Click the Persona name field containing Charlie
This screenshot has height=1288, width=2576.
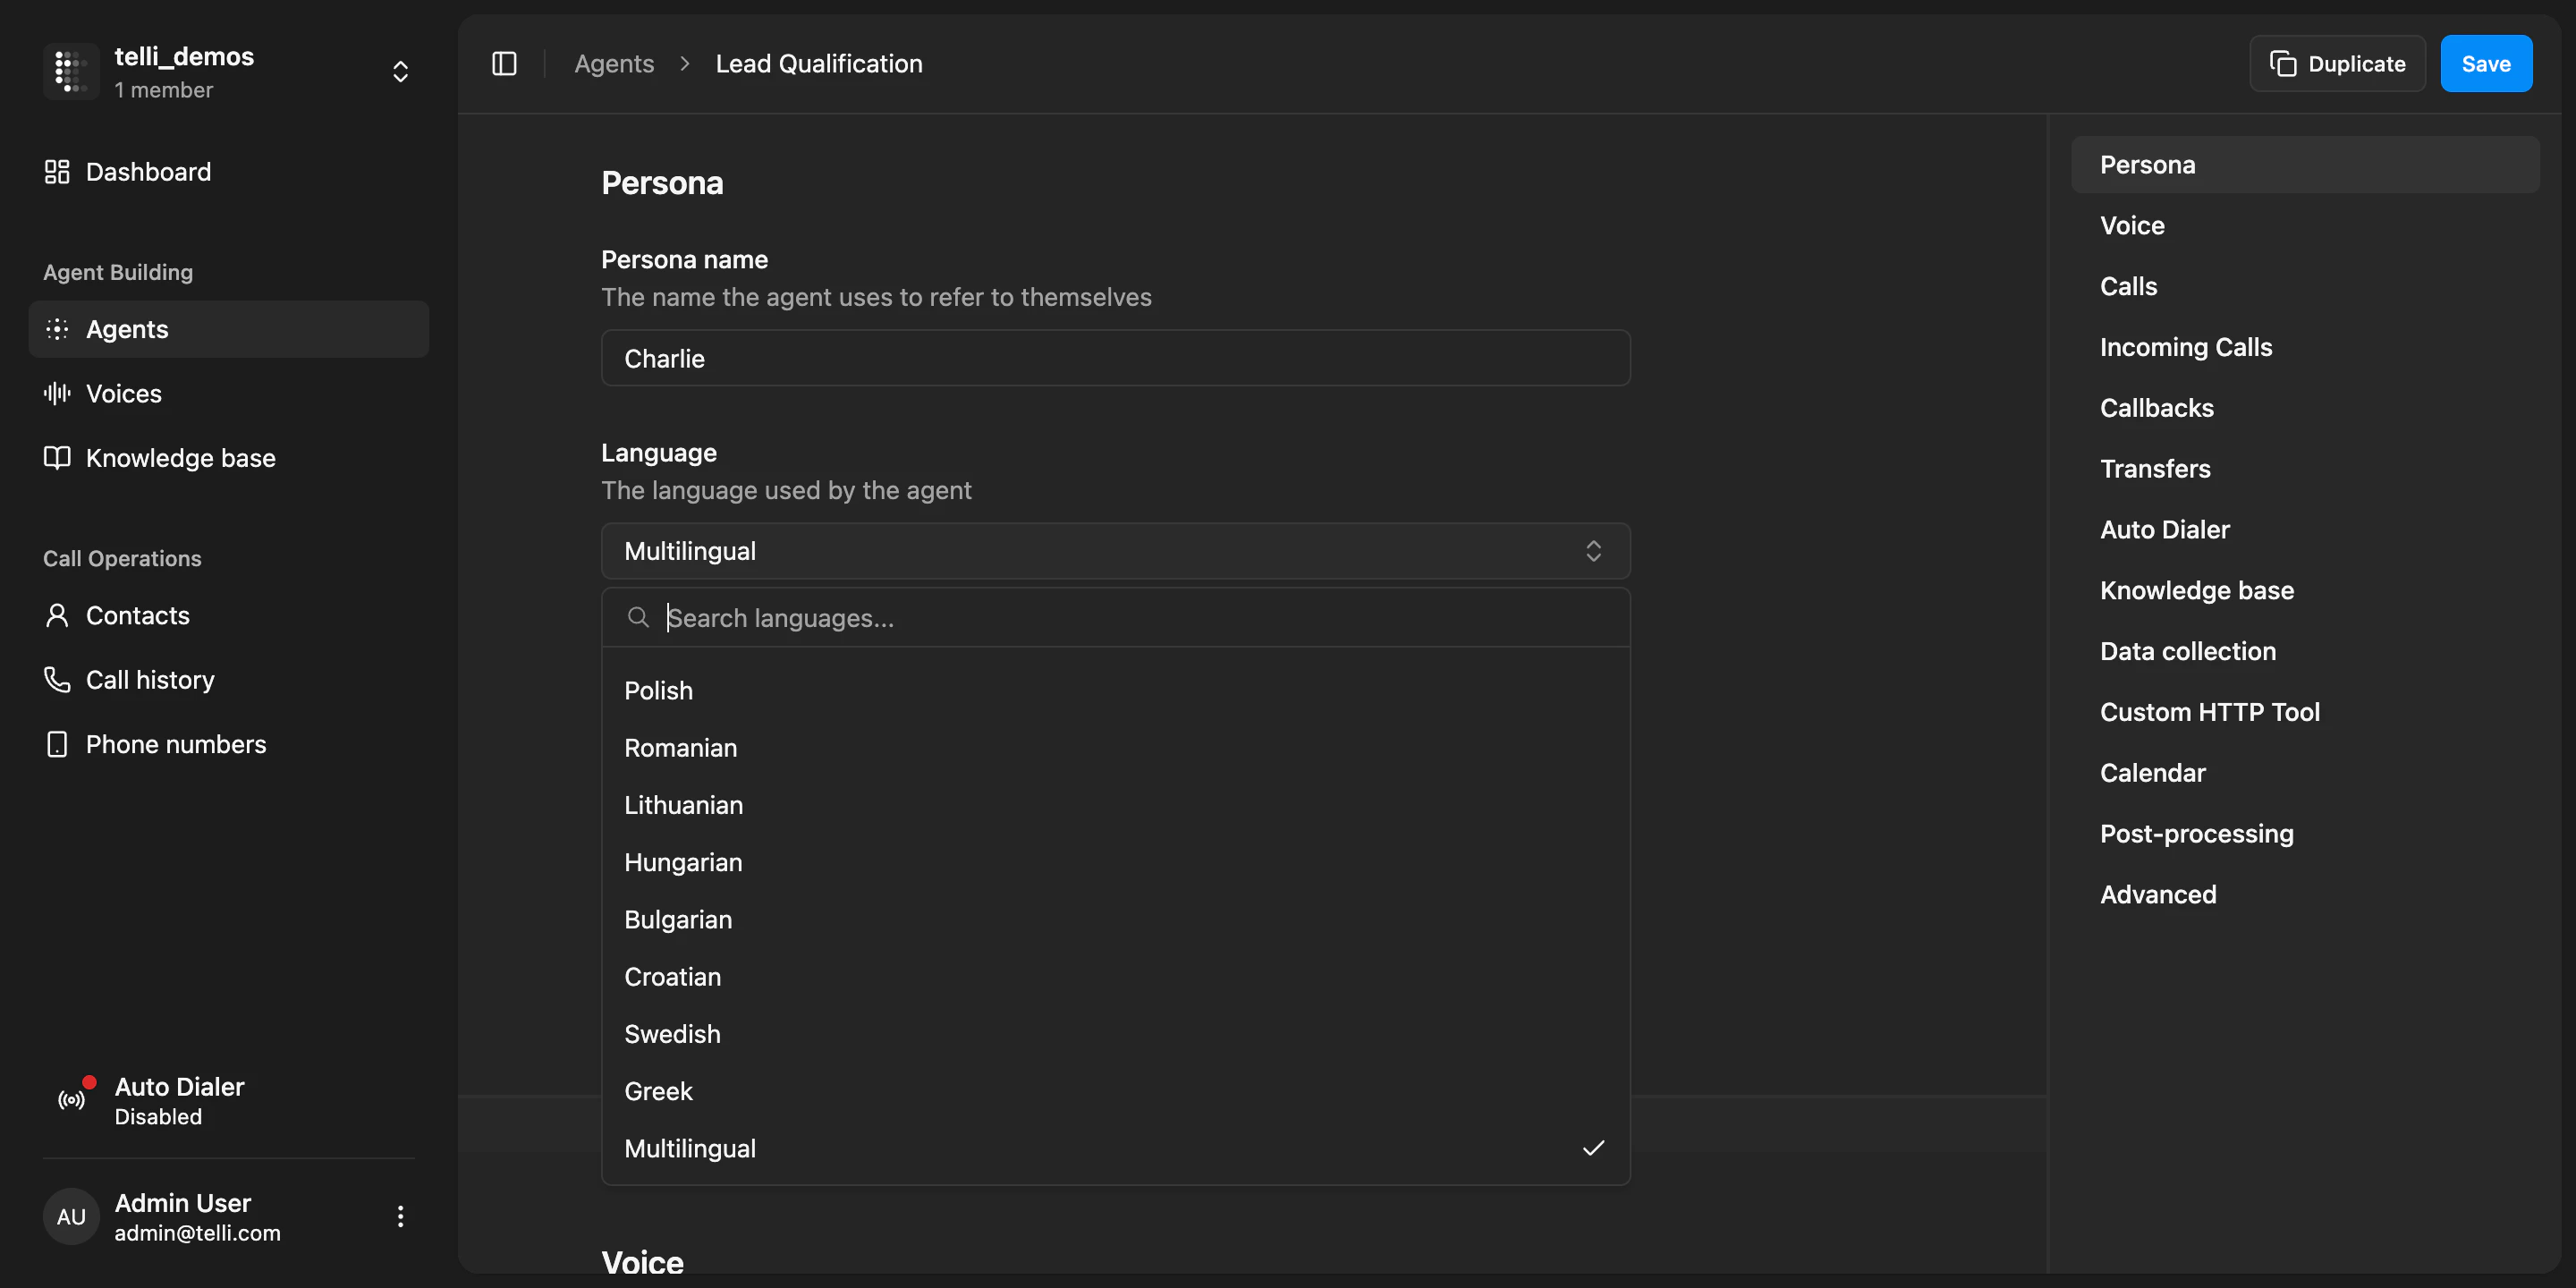(1115, 358)
